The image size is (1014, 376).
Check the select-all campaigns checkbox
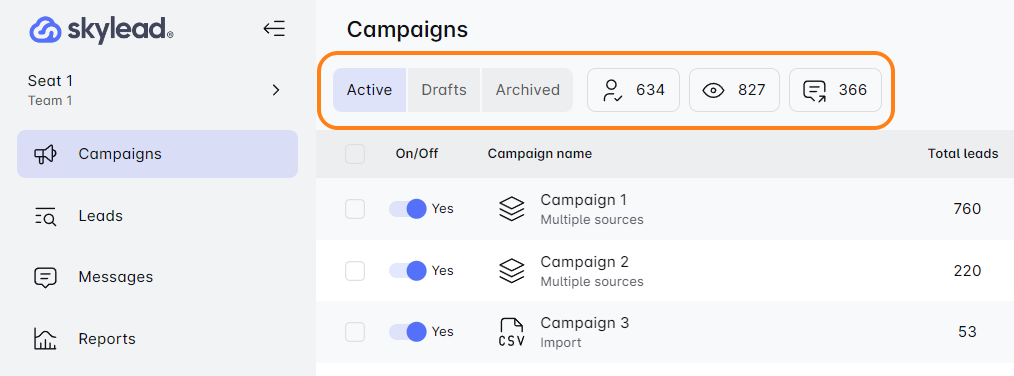point(355,154)
